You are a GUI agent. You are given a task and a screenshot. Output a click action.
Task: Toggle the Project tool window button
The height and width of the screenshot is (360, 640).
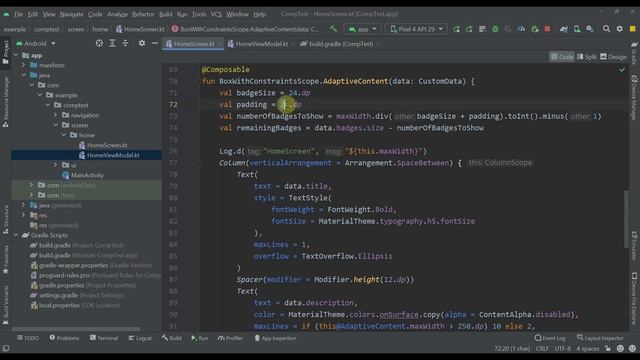[x=5, y=52]
